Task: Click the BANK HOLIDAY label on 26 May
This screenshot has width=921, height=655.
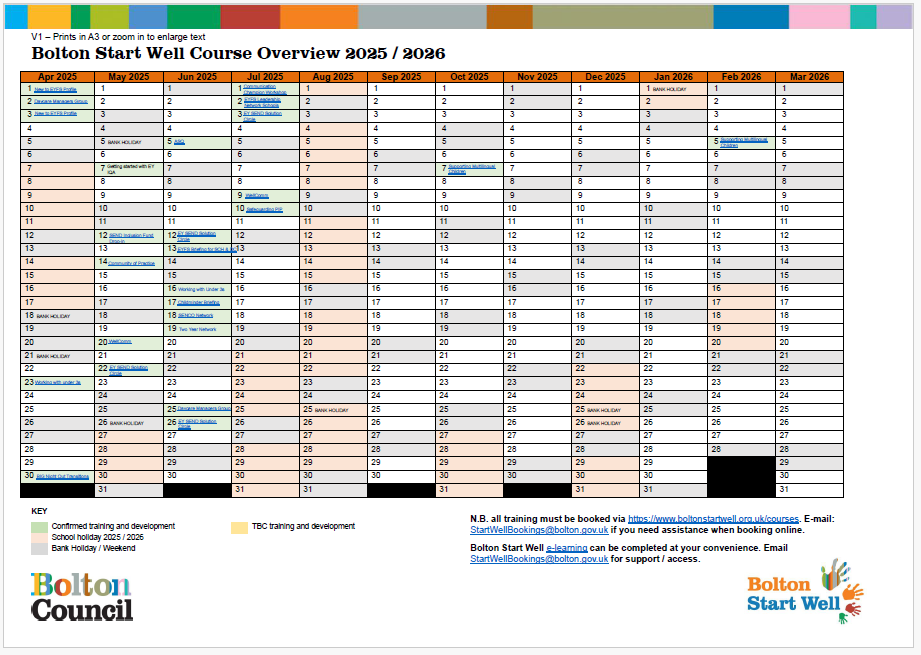Action: pyautogui.click(x=127, y=424)
